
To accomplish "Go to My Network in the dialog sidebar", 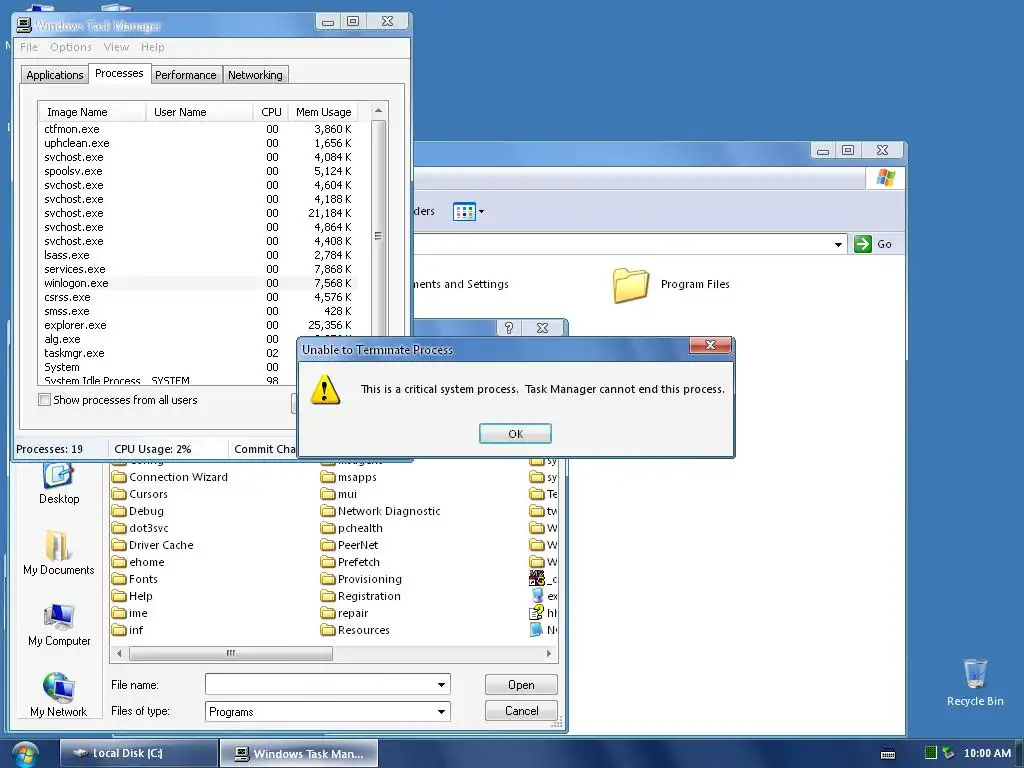I will [59, 695].
